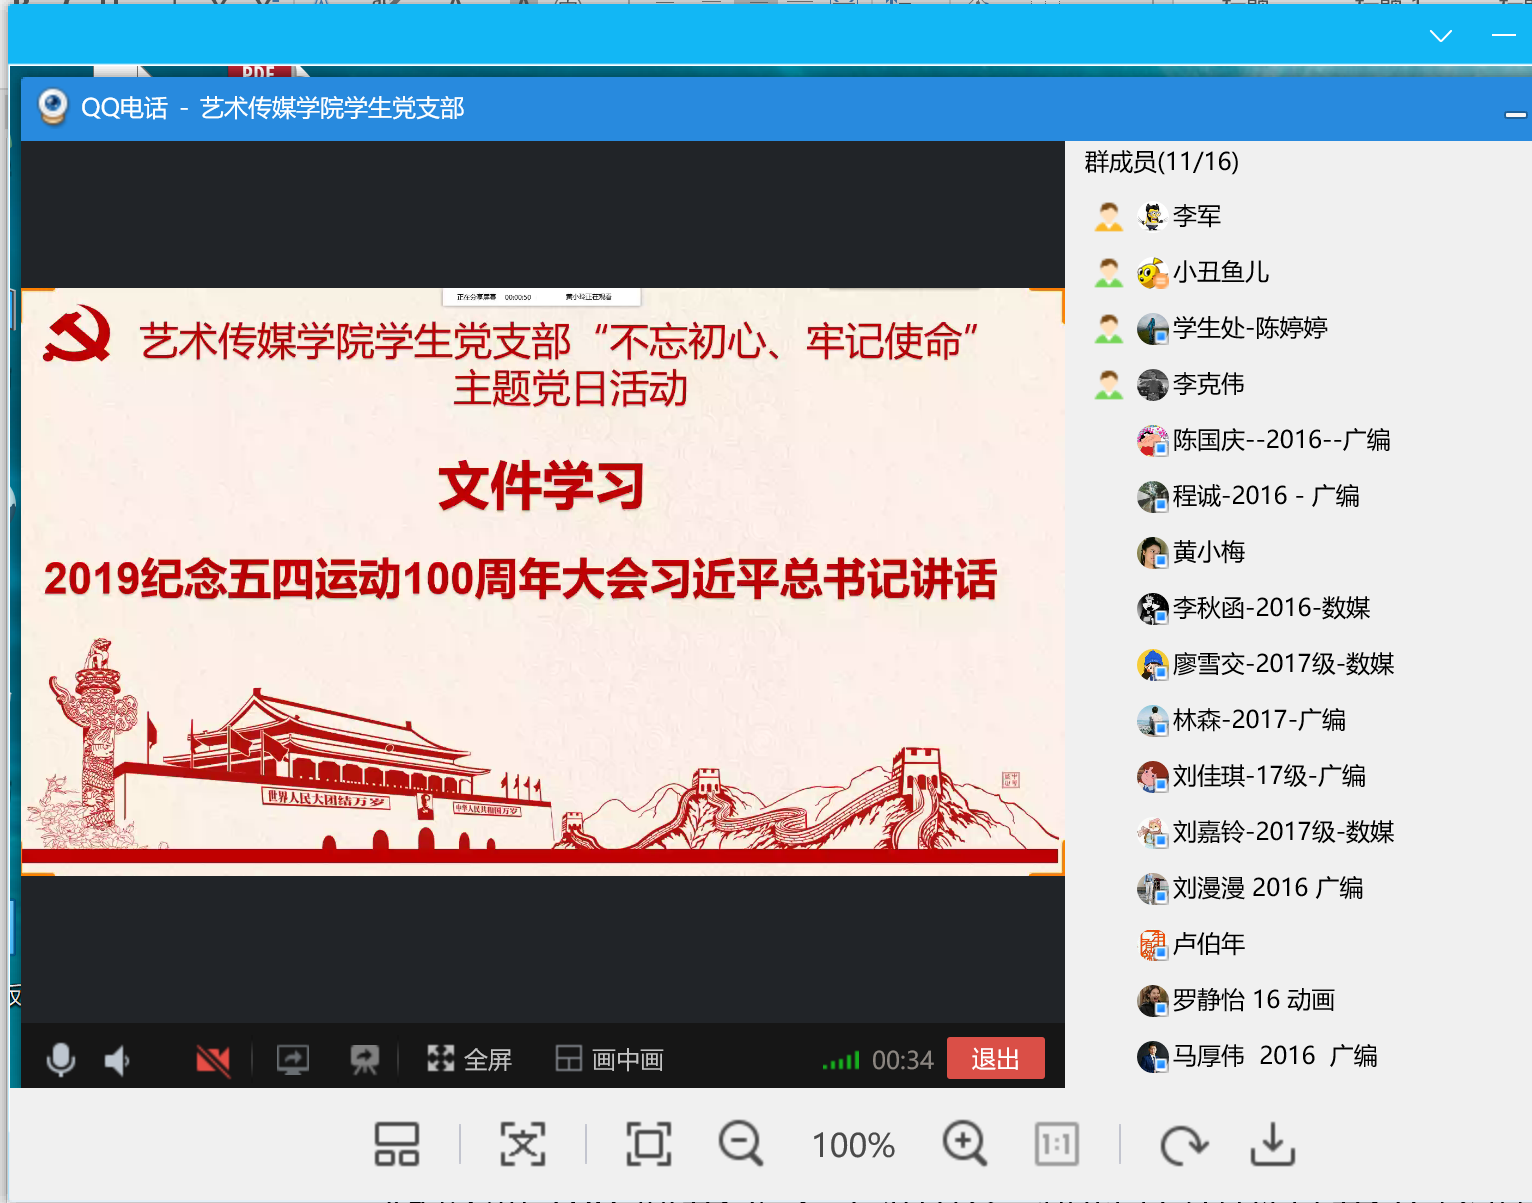
Task: Enter fullscreen with 全屏 button
Action: point(470,1059)
